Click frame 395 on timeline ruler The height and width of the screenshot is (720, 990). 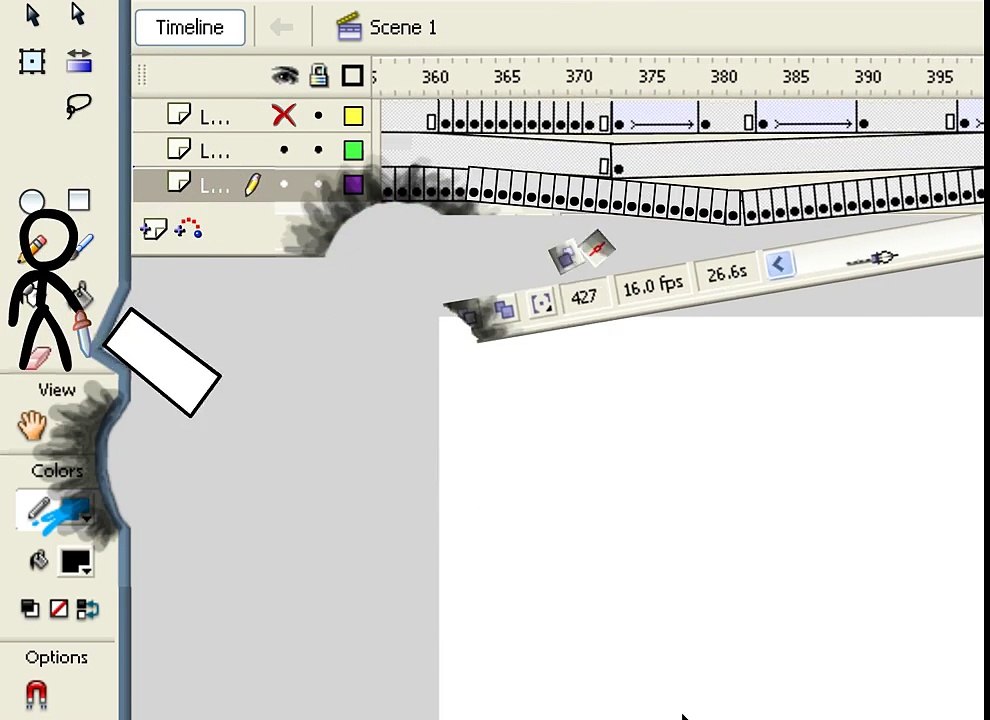(939, 76)
